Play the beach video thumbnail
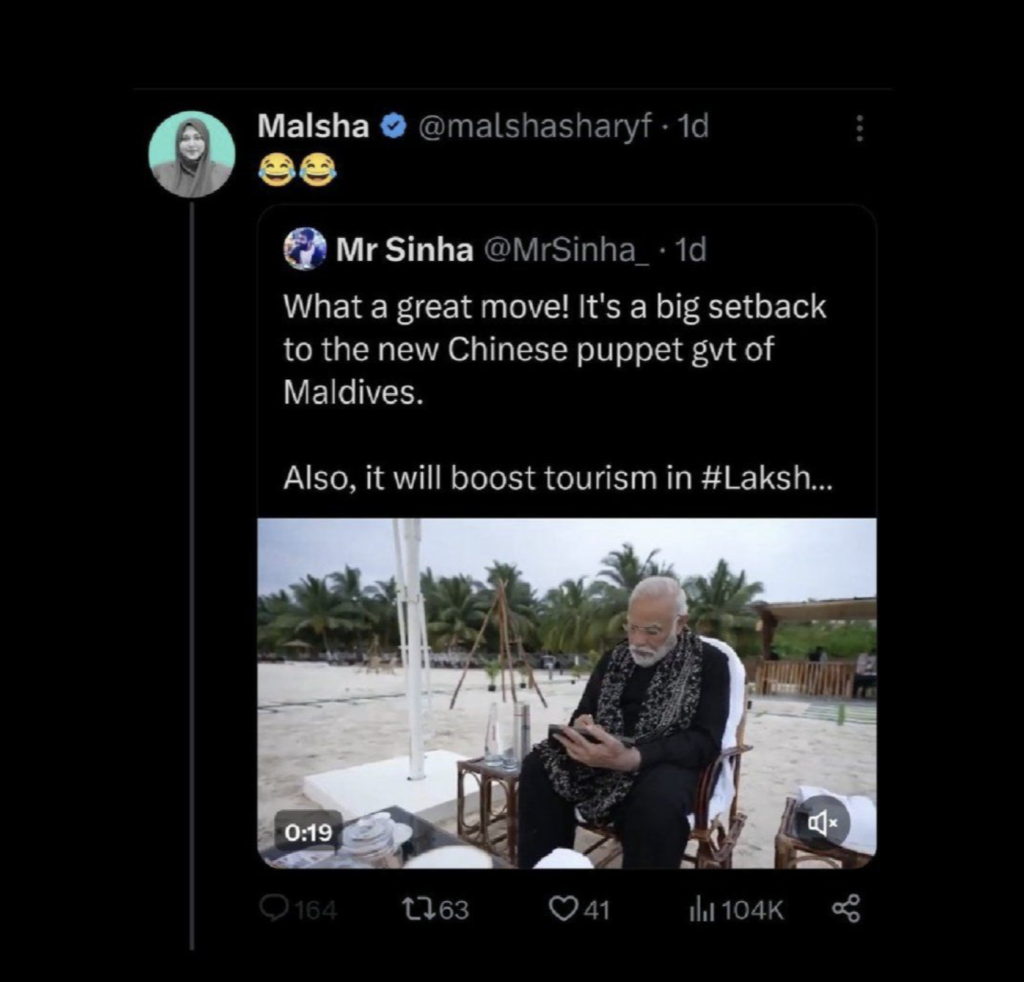 coord(567,690)
